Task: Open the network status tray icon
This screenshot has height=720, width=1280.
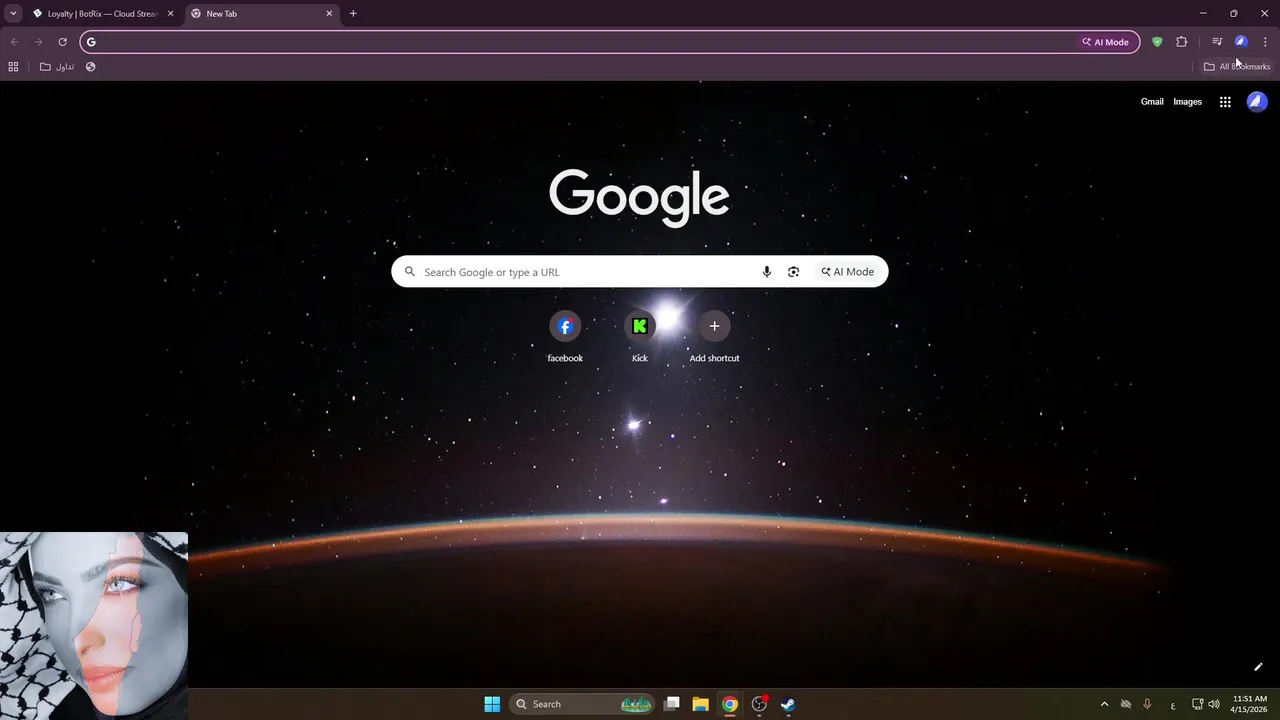Action: coord(1198,704)
